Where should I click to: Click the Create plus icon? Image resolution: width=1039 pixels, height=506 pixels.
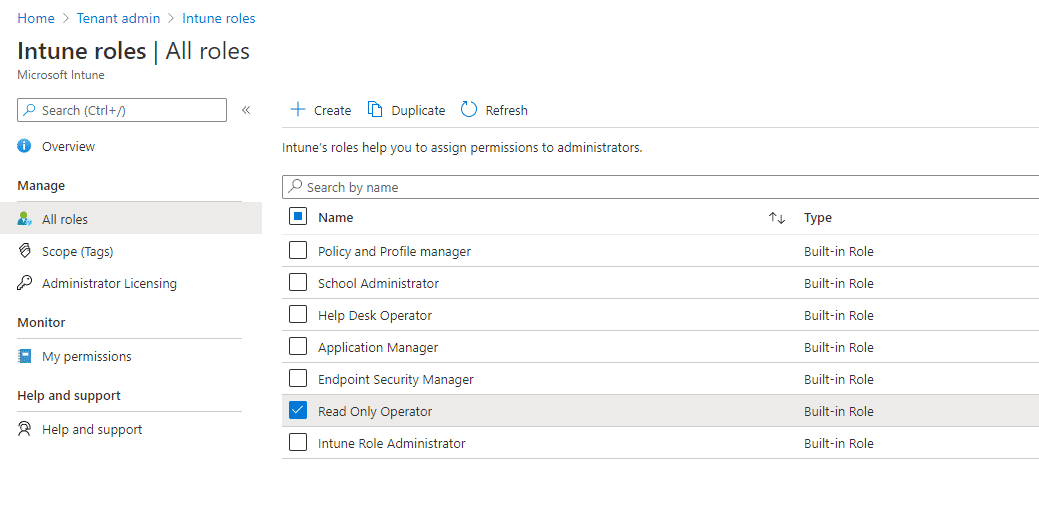click(298, 110)
